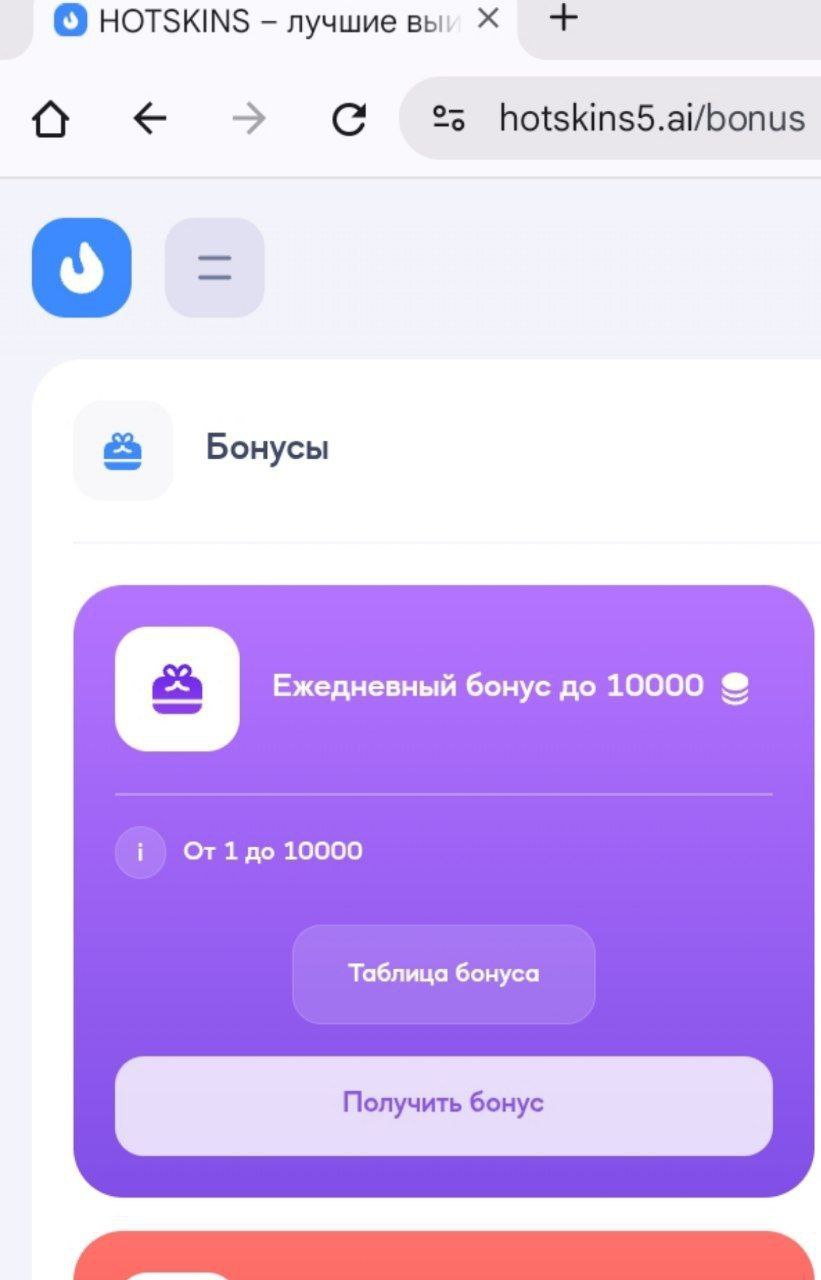Click the red card below the daily bonus
821x1280 pixels.
coord(443,1255)
